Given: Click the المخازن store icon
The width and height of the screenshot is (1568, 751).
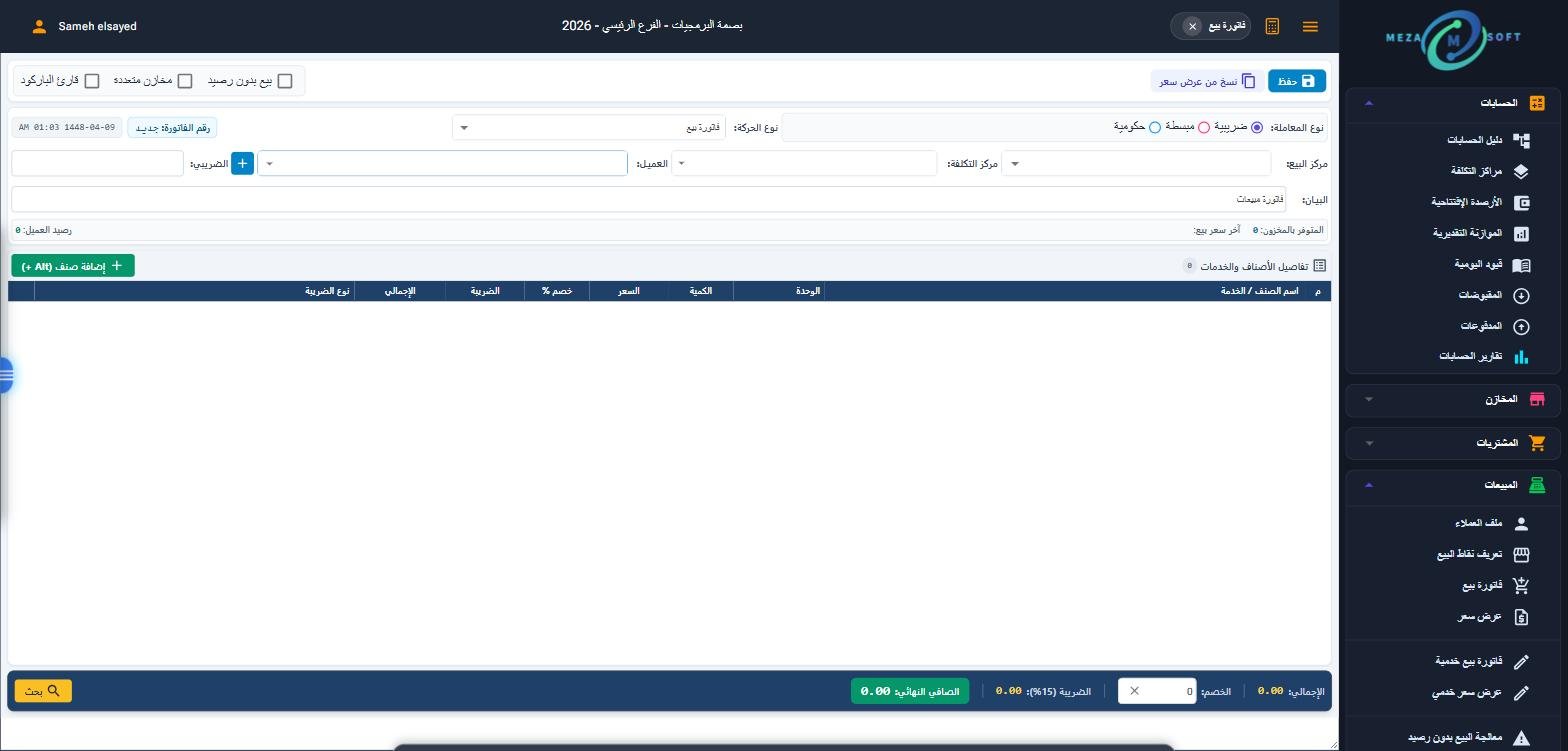Looking at the screenshot, I should tap(1537, 399).
